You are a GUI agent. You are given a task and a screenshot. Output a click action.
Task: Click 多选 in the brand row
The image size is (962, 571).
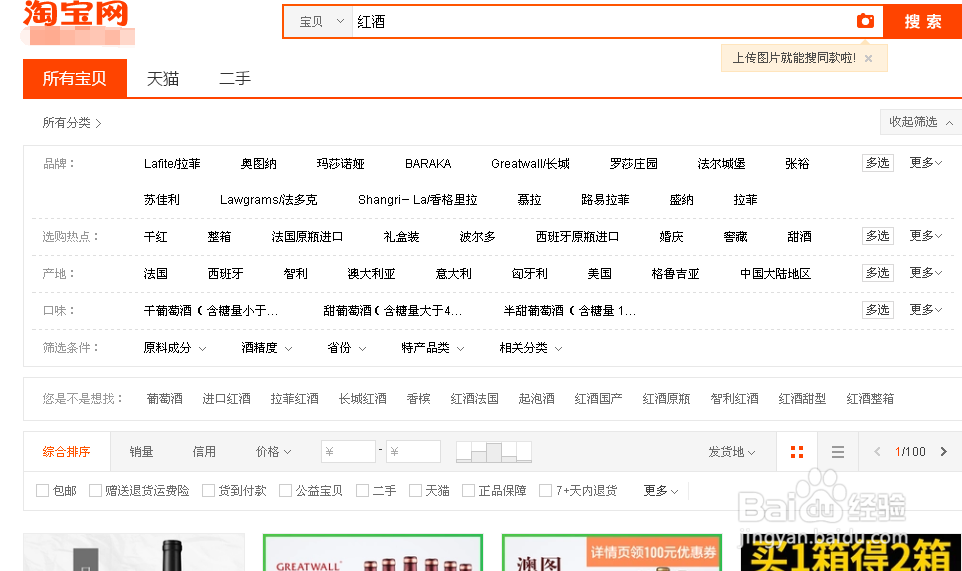coord(877,163)
